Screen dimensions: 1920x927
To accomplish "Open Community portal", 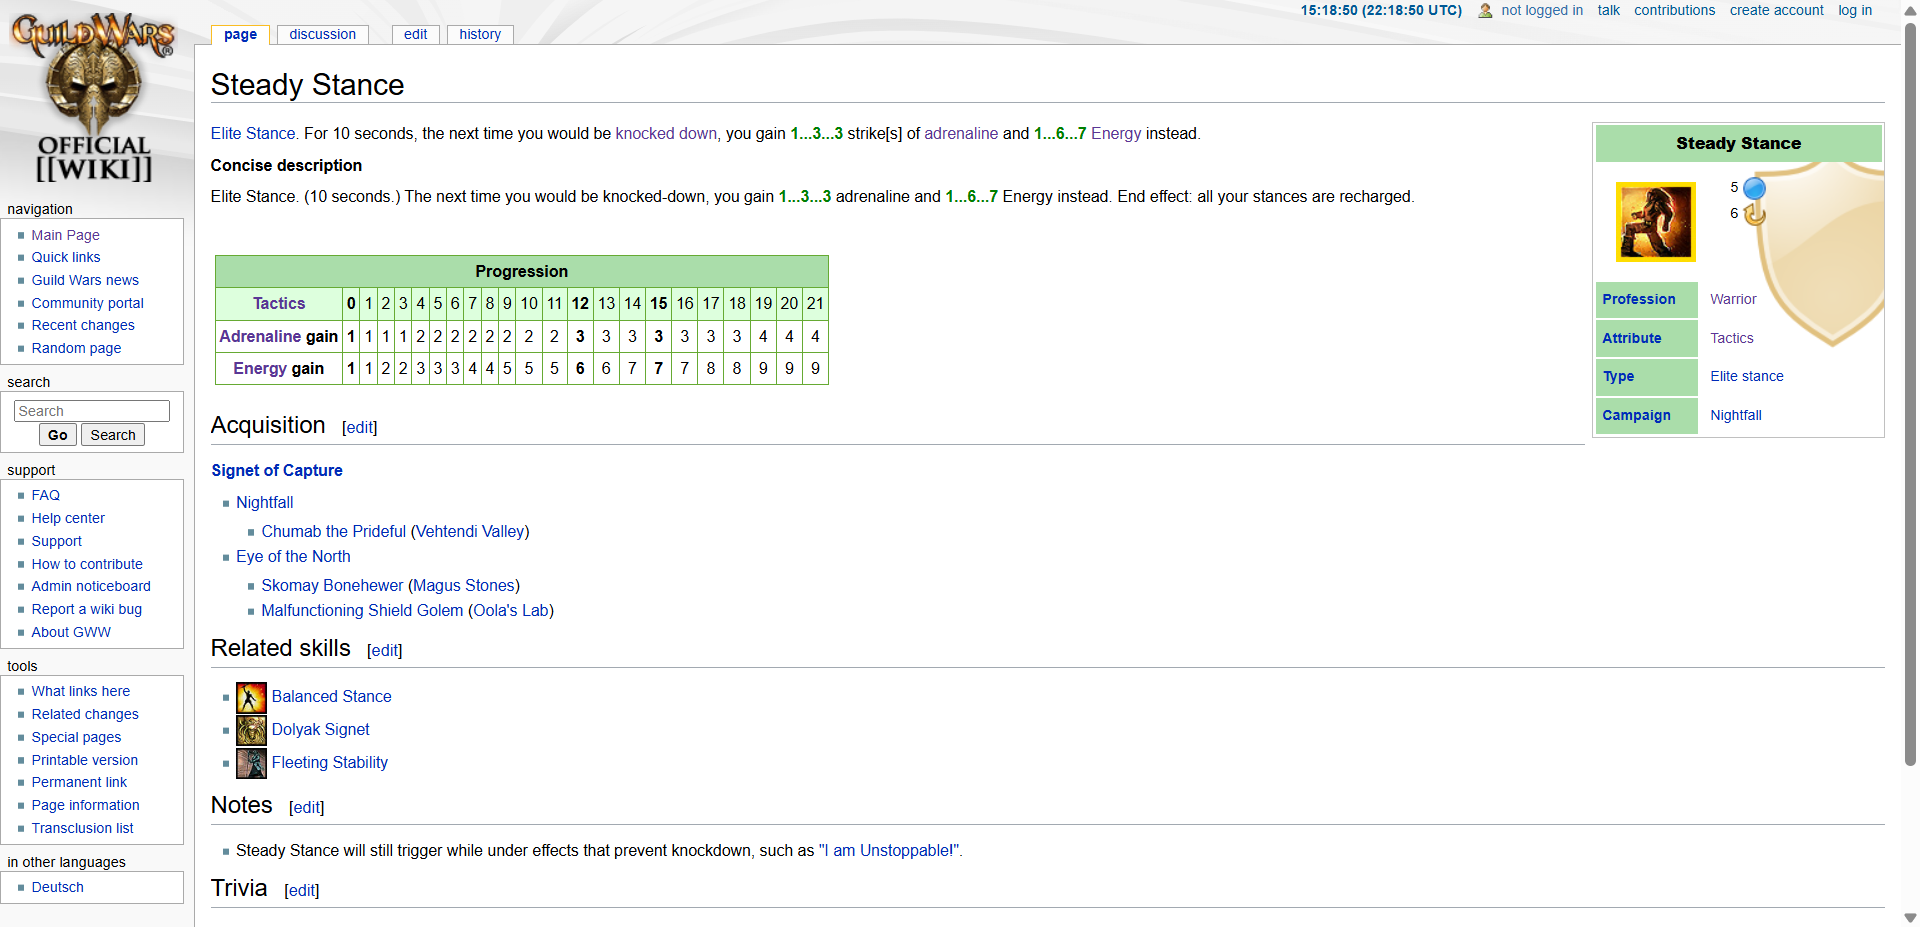I will pos(87,303).
